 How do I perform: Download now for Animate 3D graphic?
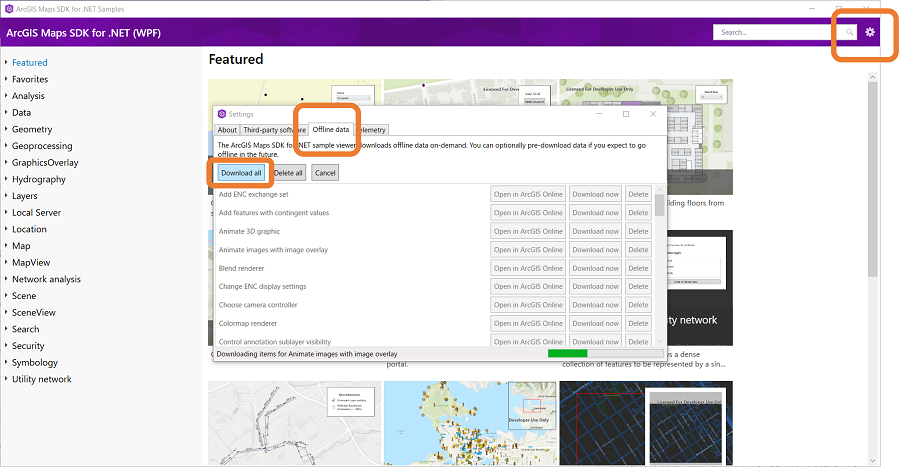coord(595,231)
